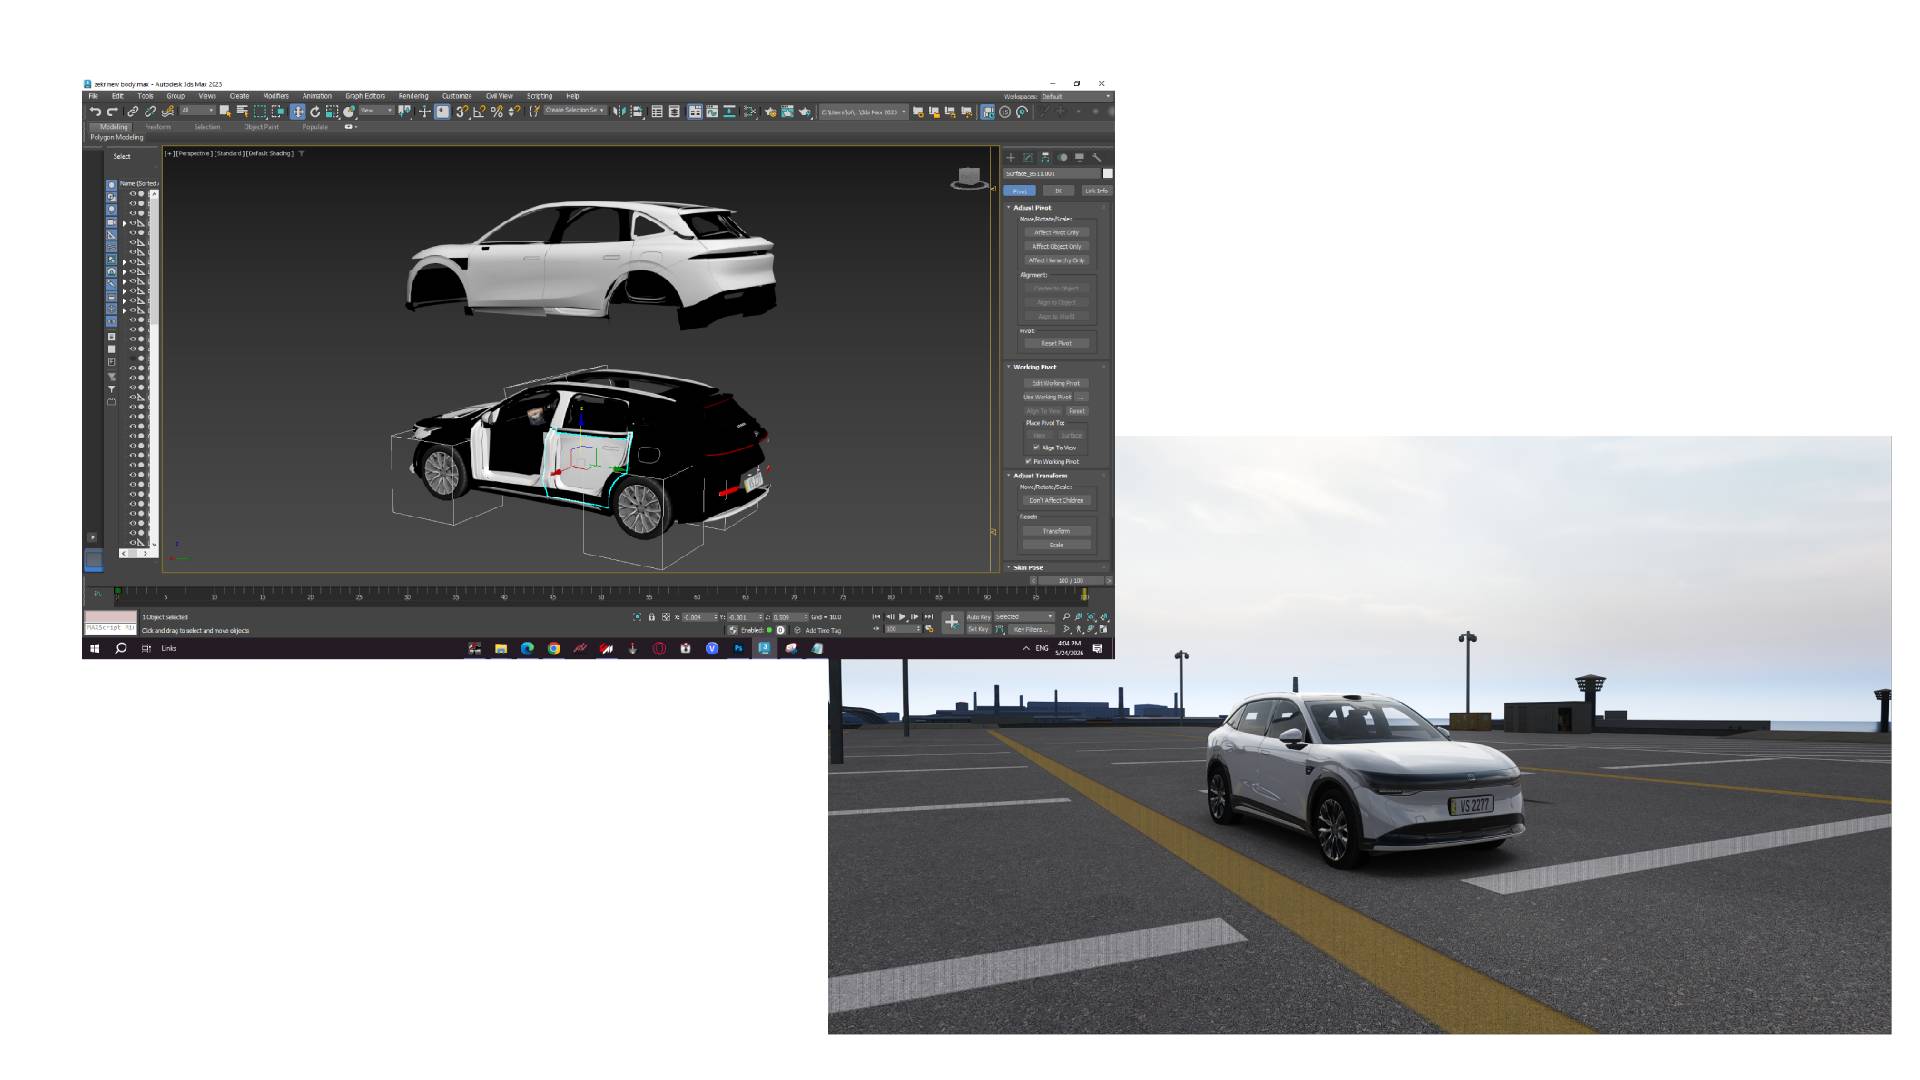Click the Don't Affect Children button
1920x1080 pixels.
click(1056, 500)
